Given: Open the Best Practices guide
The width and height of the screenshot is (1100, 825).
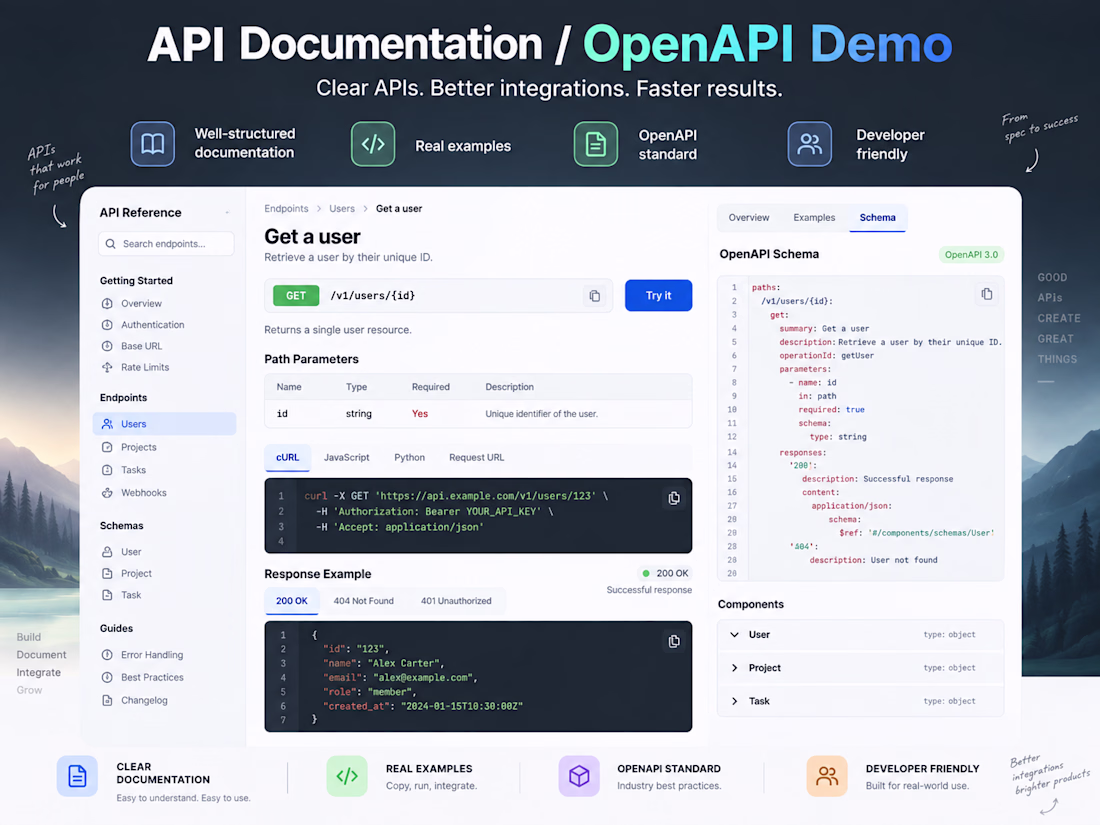Looking at the screenshot, I should click(x=152, y=677).
